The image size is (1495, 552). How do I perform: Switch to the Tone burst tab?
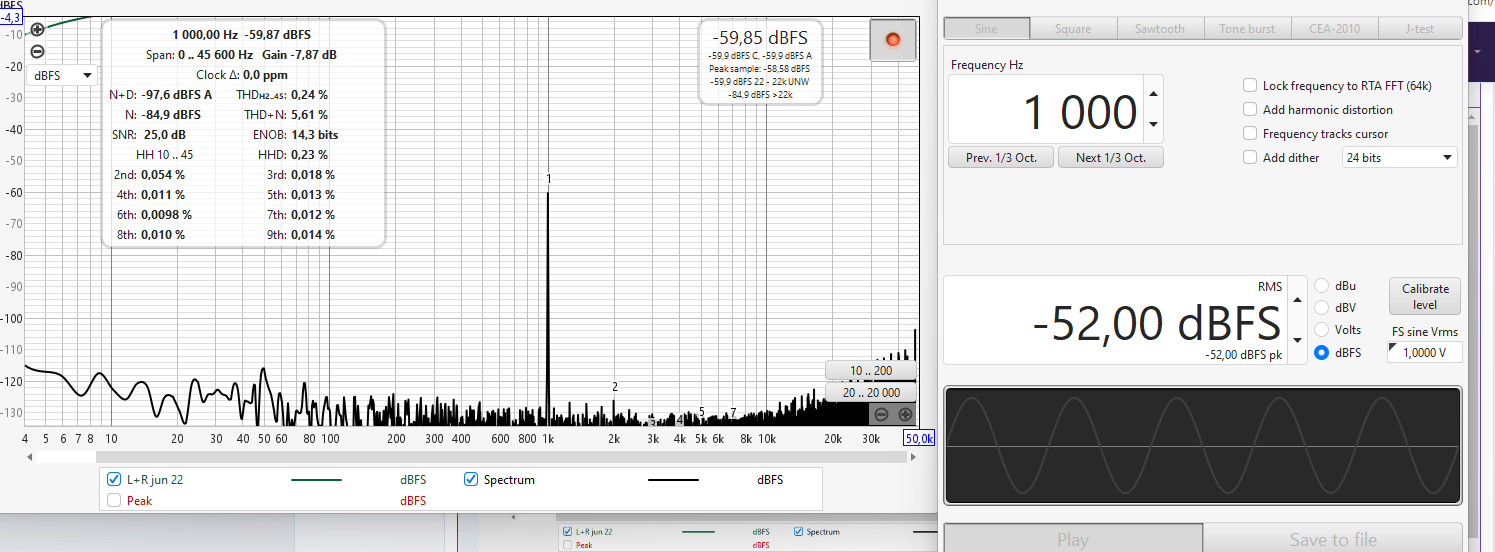(1247, 29)
